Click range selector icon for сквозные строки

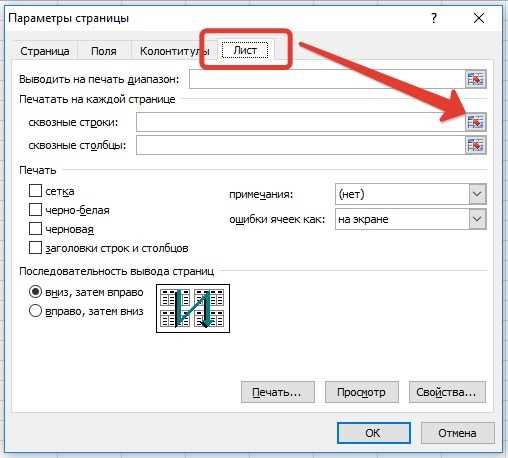tap(476, 122)
